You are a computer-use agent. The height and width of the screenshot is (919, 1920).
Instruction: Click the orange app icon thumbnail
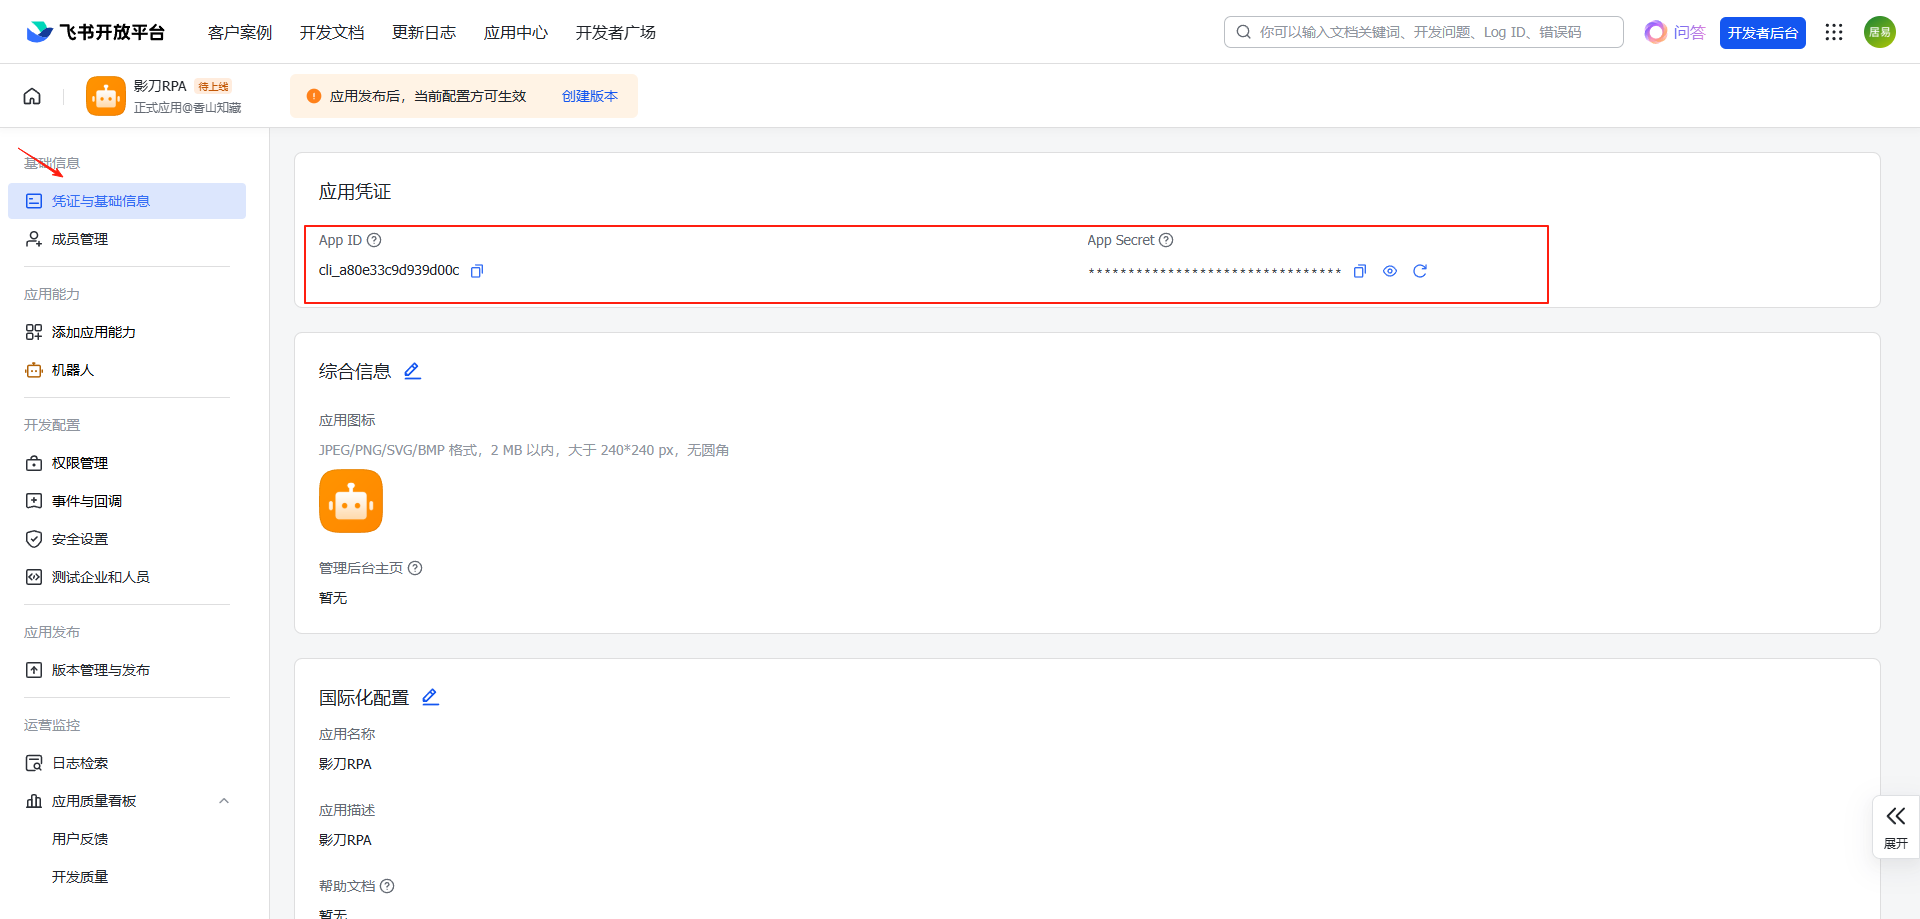click(351, 501)
